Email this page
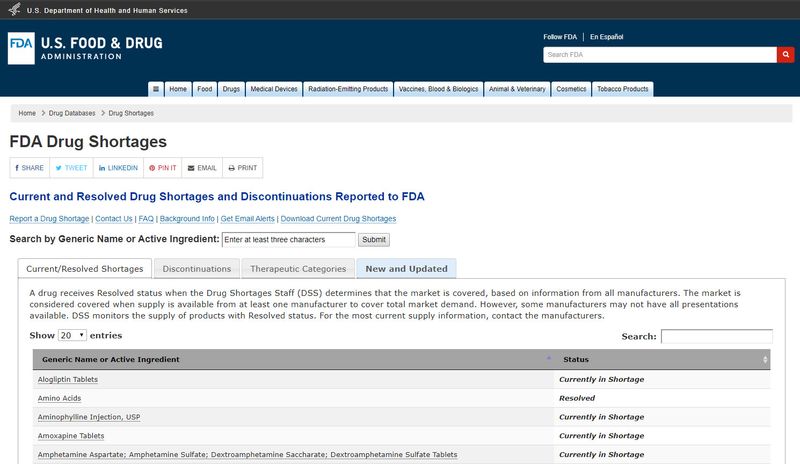Screen dimensions: 800x464 [202, 168]
